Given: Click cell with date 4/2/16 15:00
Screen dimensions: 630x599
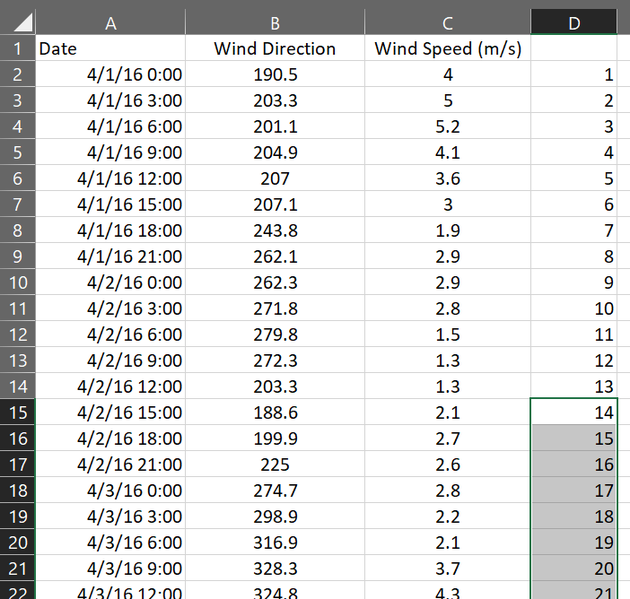Looking at the screenshot, I should tap(110, 412).
